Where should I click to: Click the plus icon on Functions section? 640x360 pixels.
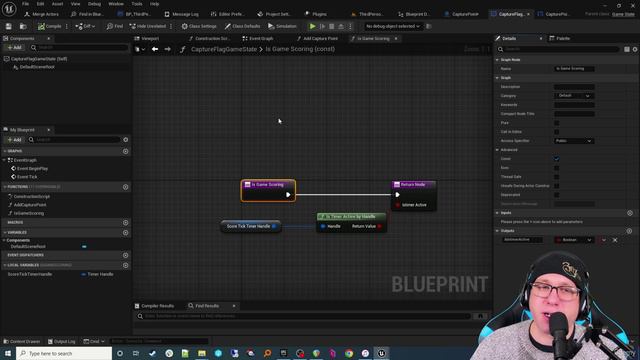(126, 187)
